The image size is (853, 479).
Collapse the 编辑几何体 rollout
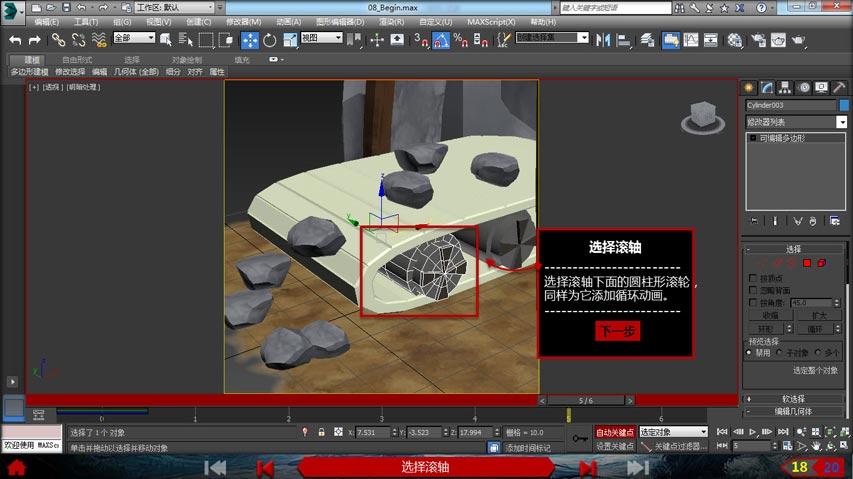[794, 412]
